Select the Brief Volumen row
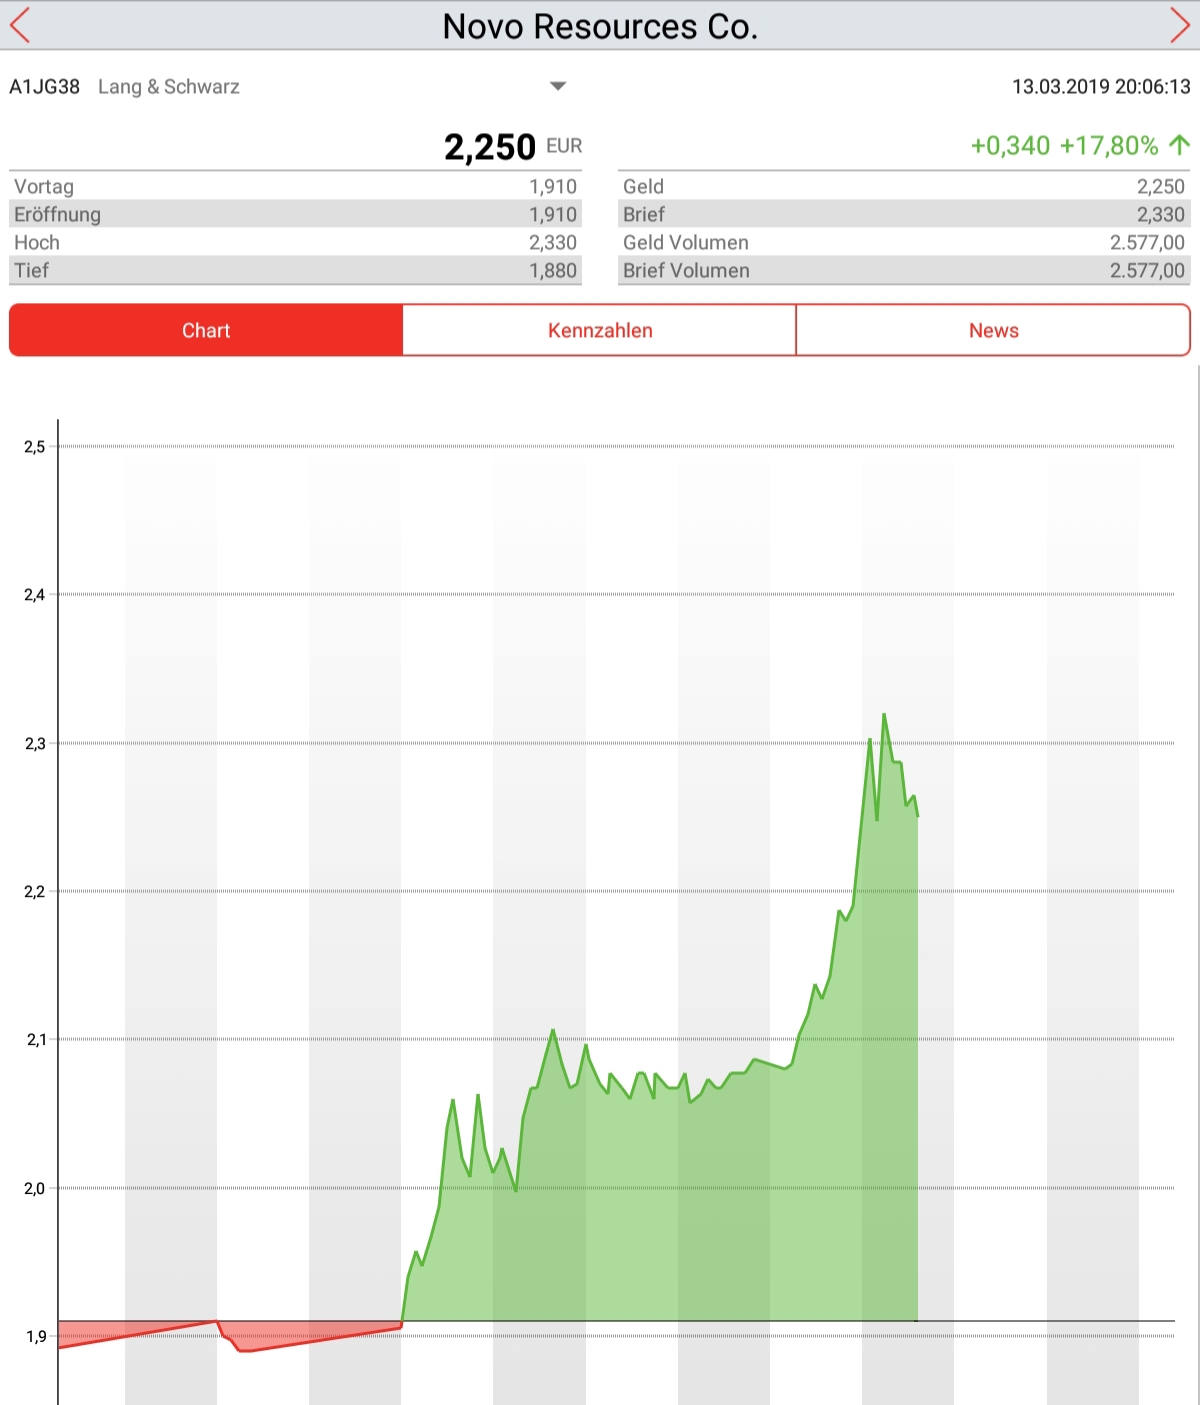 click(903, 271)
